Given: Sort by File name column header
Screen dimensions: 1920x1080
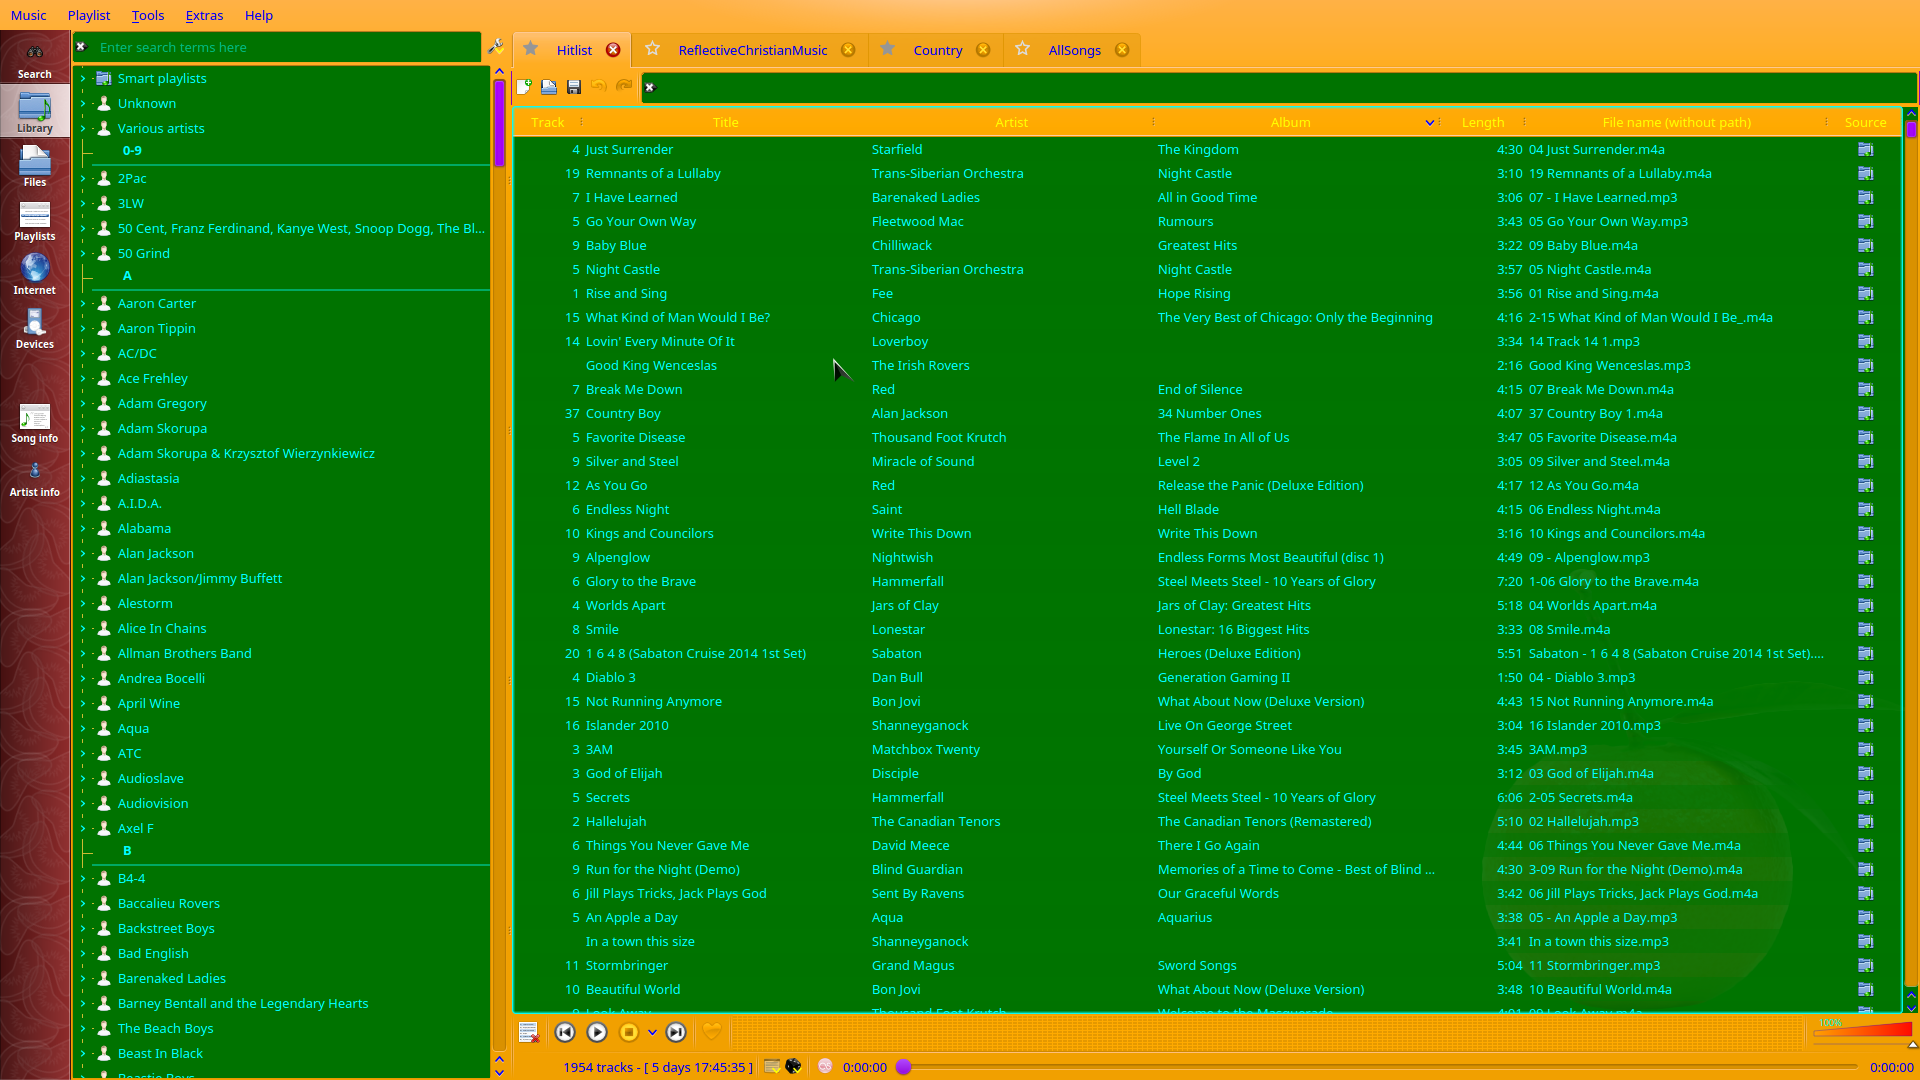Looking at the screenshot, I should (x=1676, y=122).
